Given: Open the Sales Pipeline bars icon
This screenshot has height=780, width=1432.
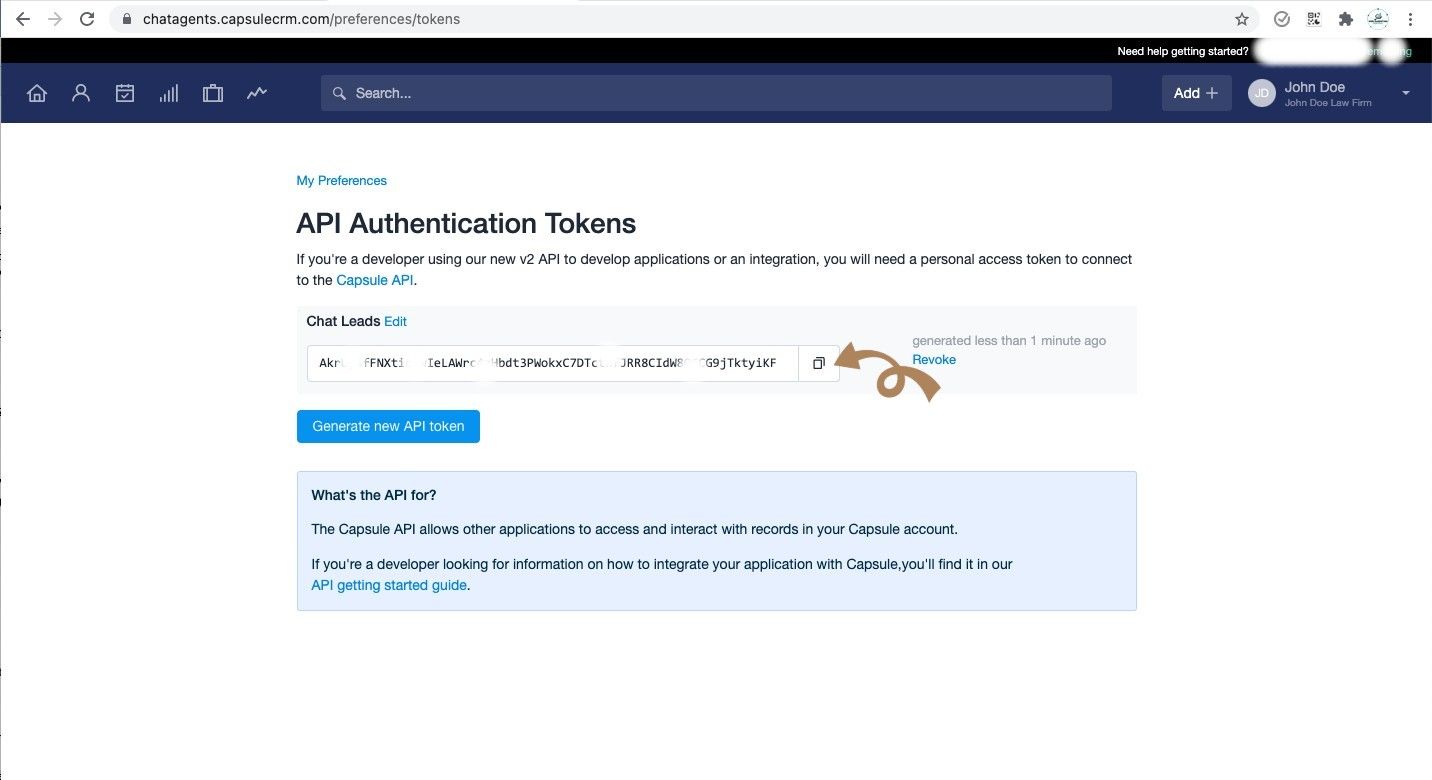Looking at the screenshot, I should [x=169, y=93].
